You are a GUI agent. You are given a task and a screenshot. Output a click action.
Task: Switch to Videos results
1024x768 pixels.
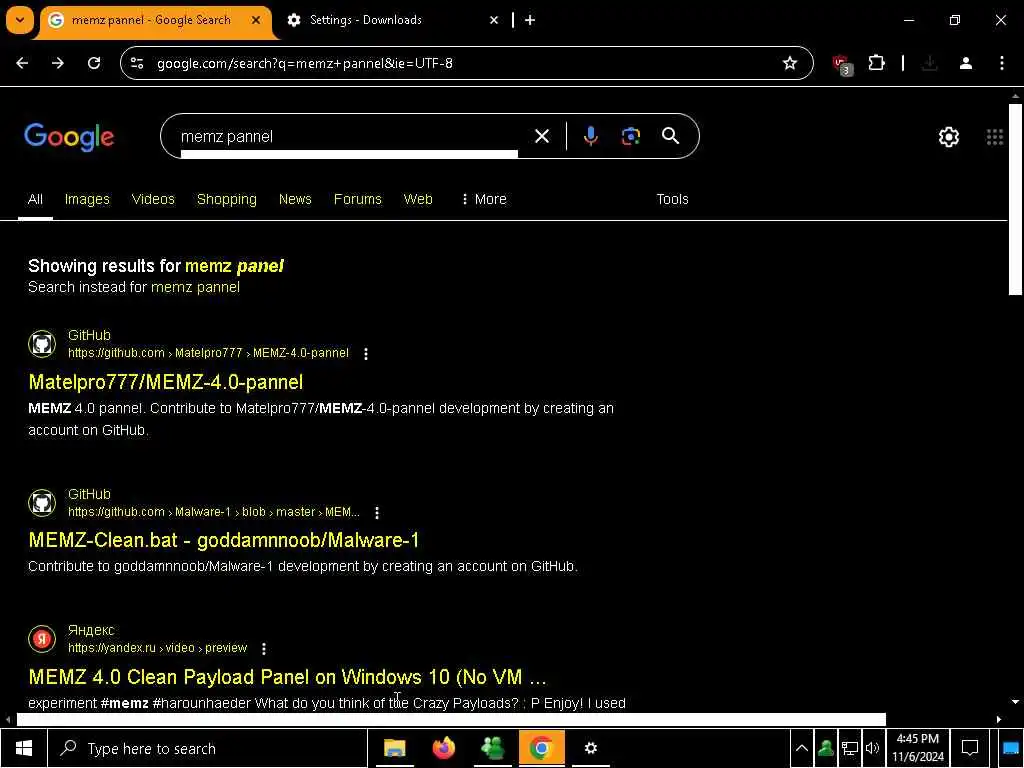(x=153, y=199)
